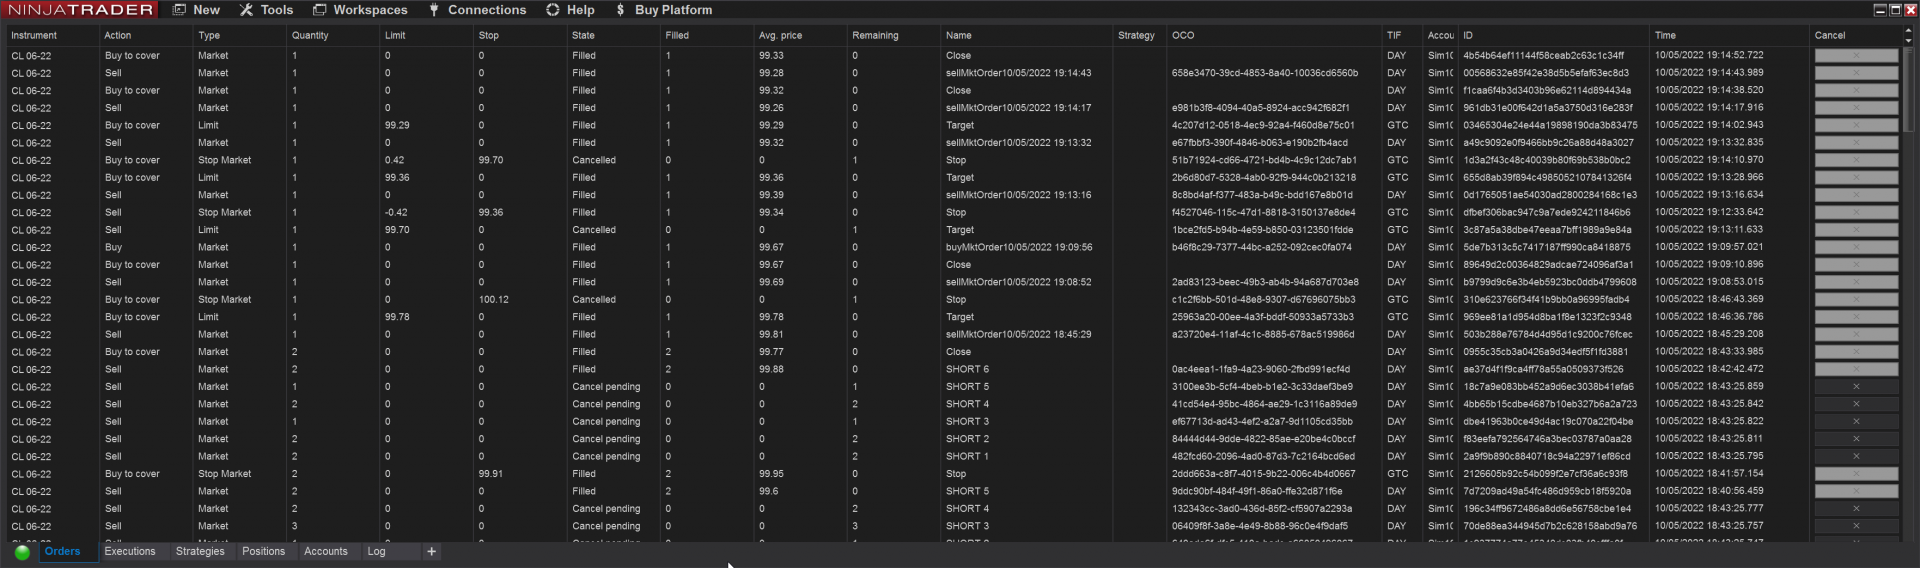The width and height of the screenshot is (1920, 568).
Task: Open the Help menu
Action: point(570,10)
